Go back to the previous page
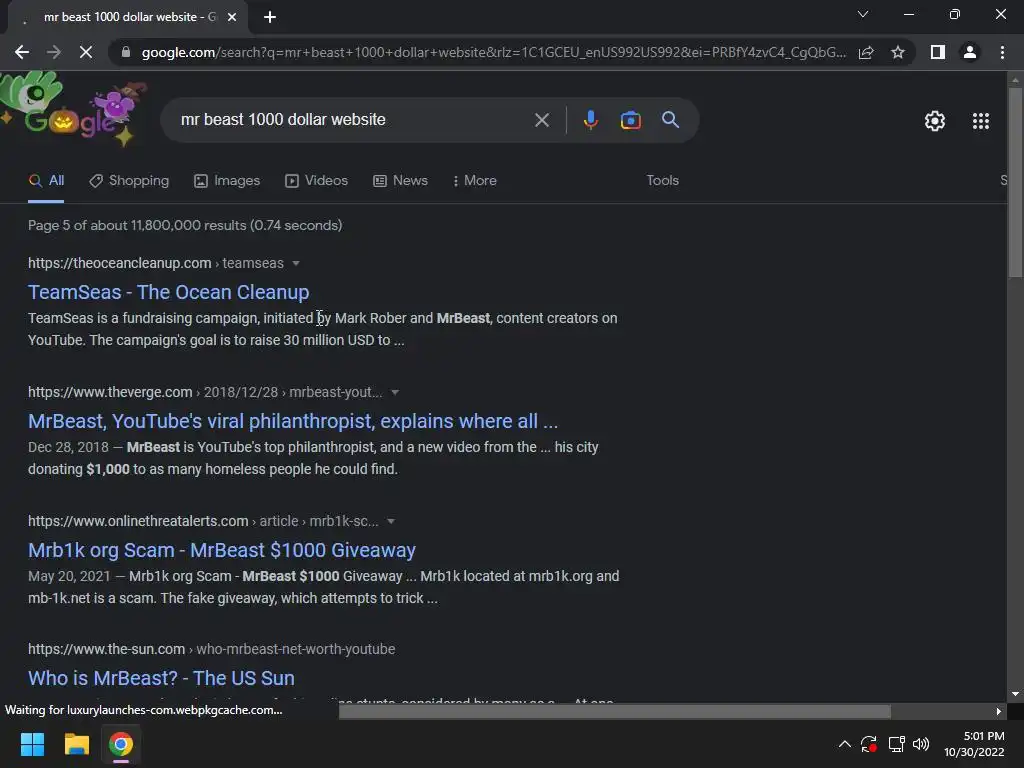 point(22,52)
